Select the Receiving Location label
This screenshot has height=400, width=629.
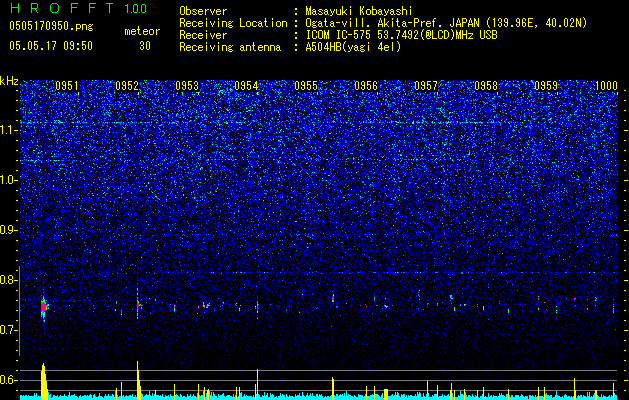coord(233,23)
